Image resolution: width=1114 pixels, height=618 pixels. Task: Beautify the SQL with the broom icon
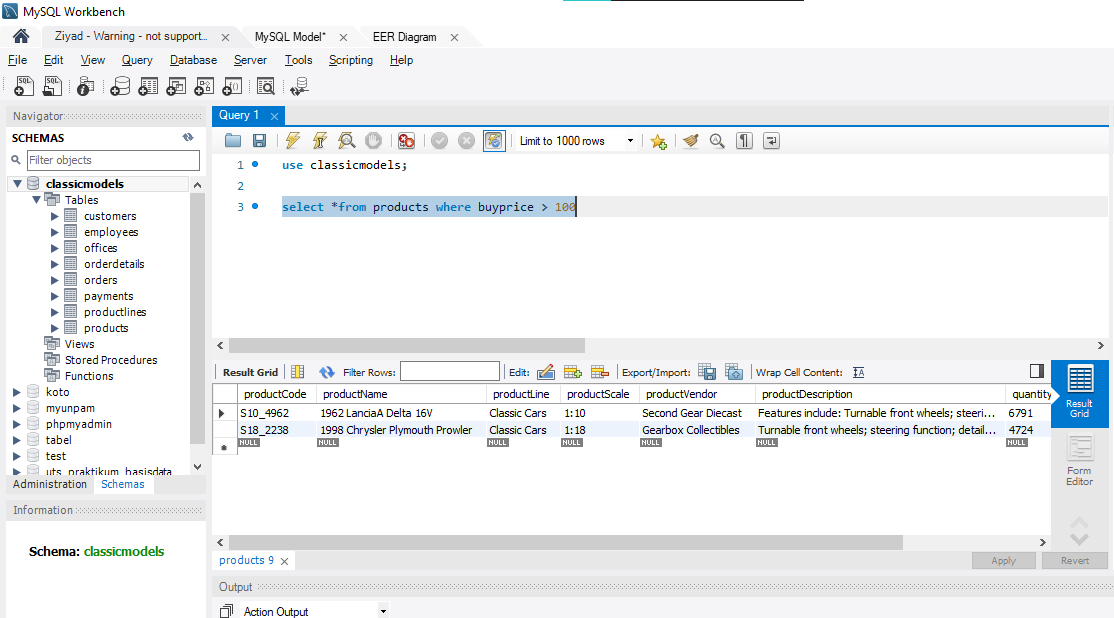691,141
